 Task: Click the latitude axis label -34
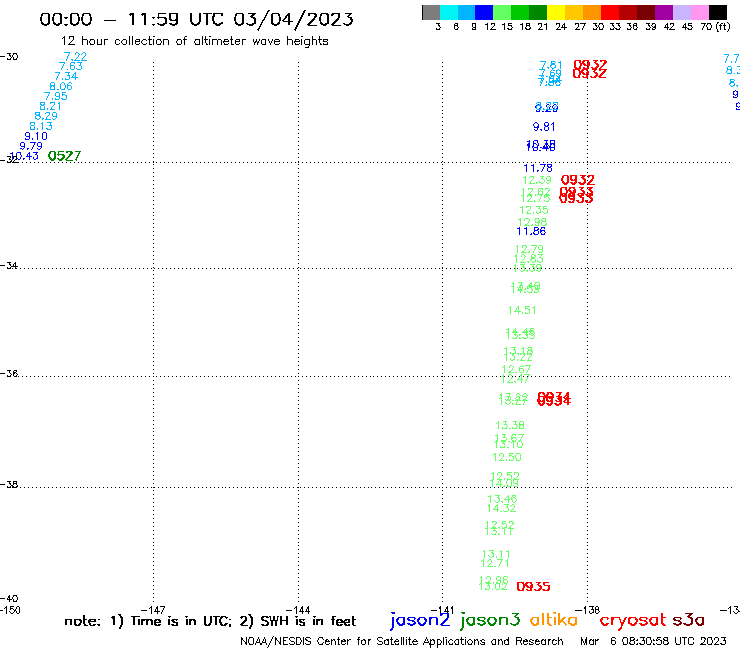pos(9,266)
